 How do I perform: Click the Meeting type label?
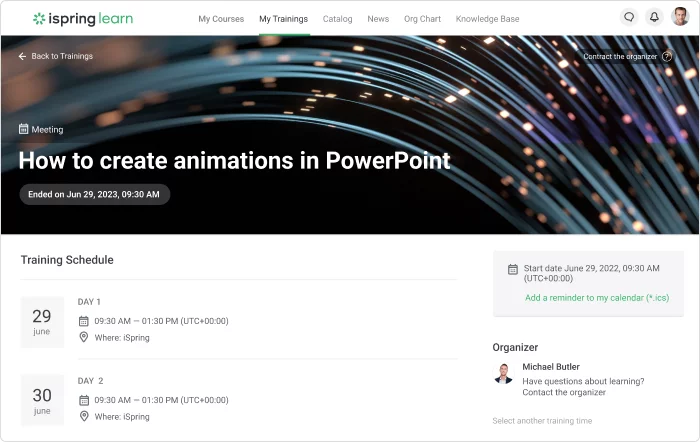(x=47, y=129)
